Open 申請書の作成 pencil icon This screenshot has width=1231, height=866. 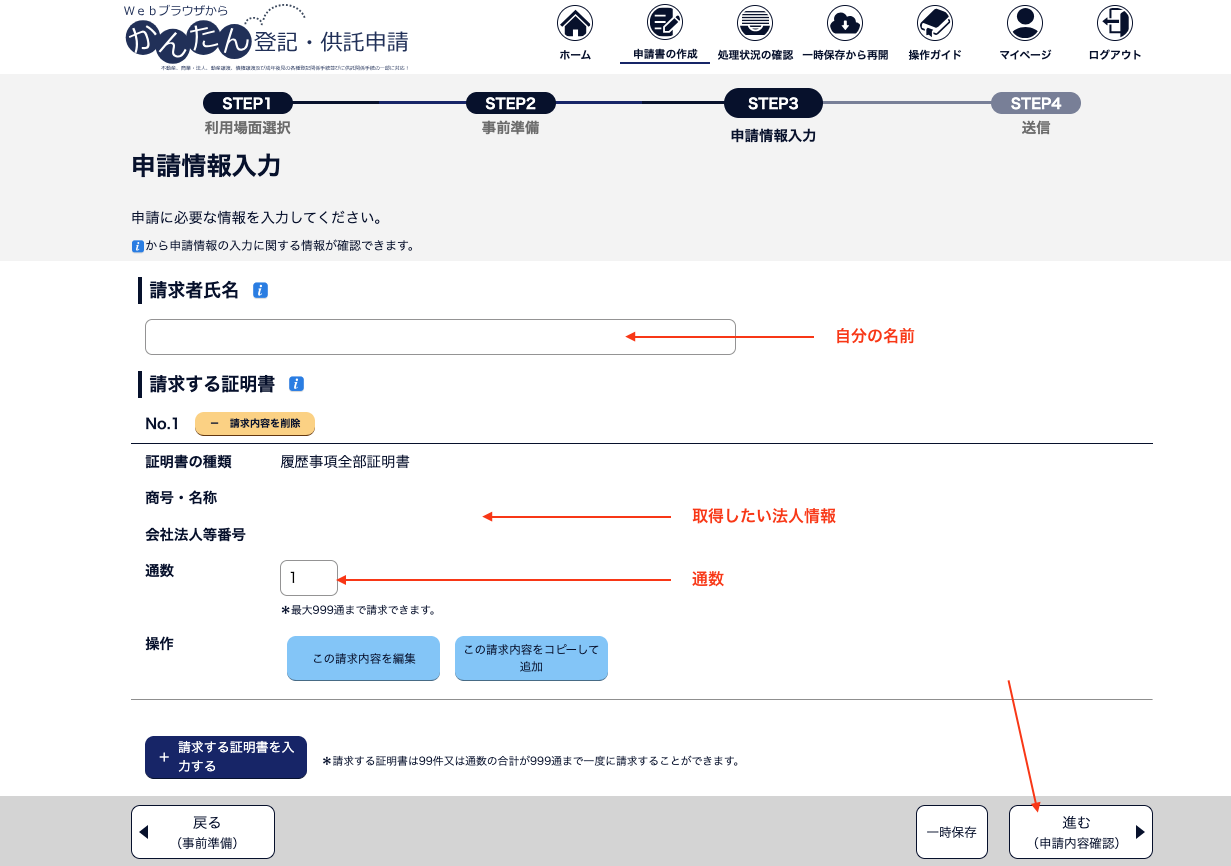pyautogui.click(x=664, y=23)
